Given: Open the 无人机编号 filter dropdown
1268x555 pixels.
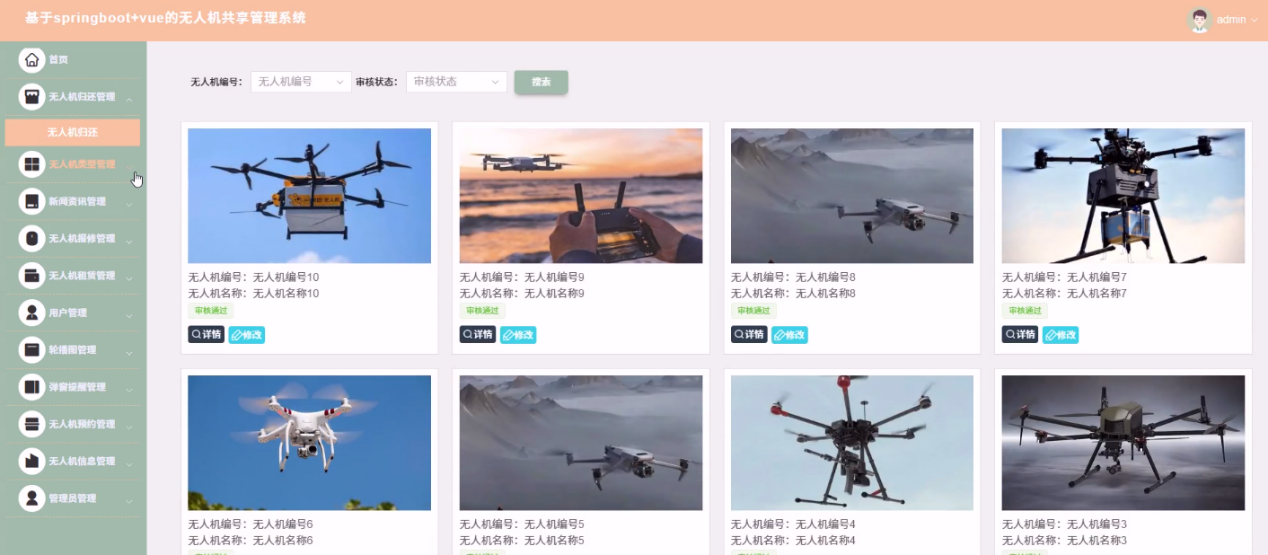Looking at the screenshot, I should click(301, 82).
